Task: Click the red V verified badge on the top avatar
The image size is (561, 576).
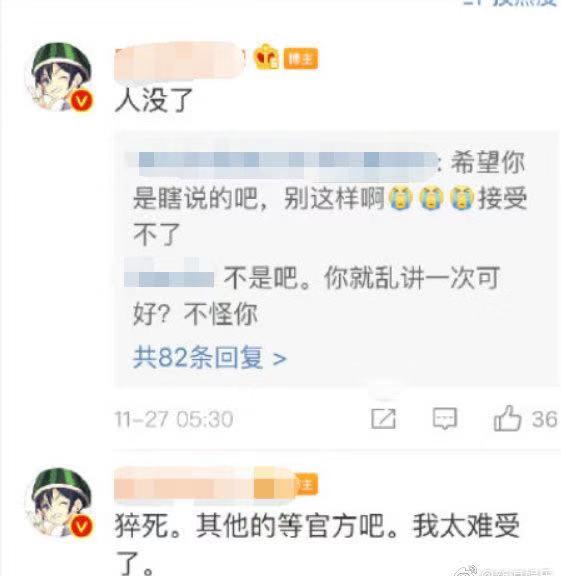Action: [82, 100]
